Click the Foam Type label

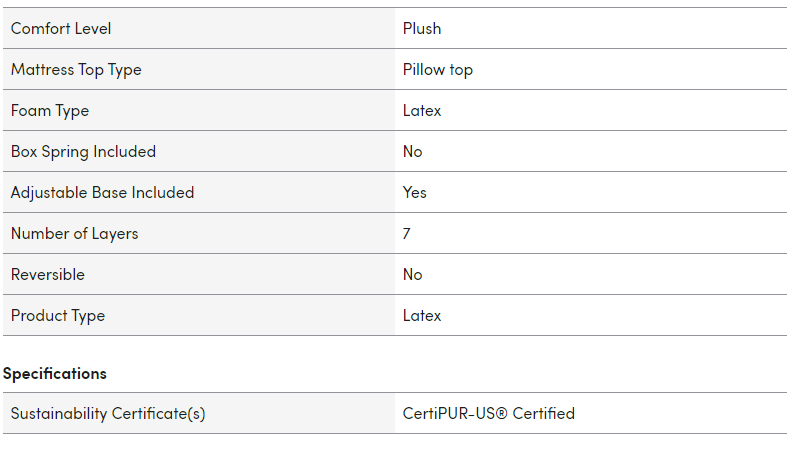click(x=49, y=110)
